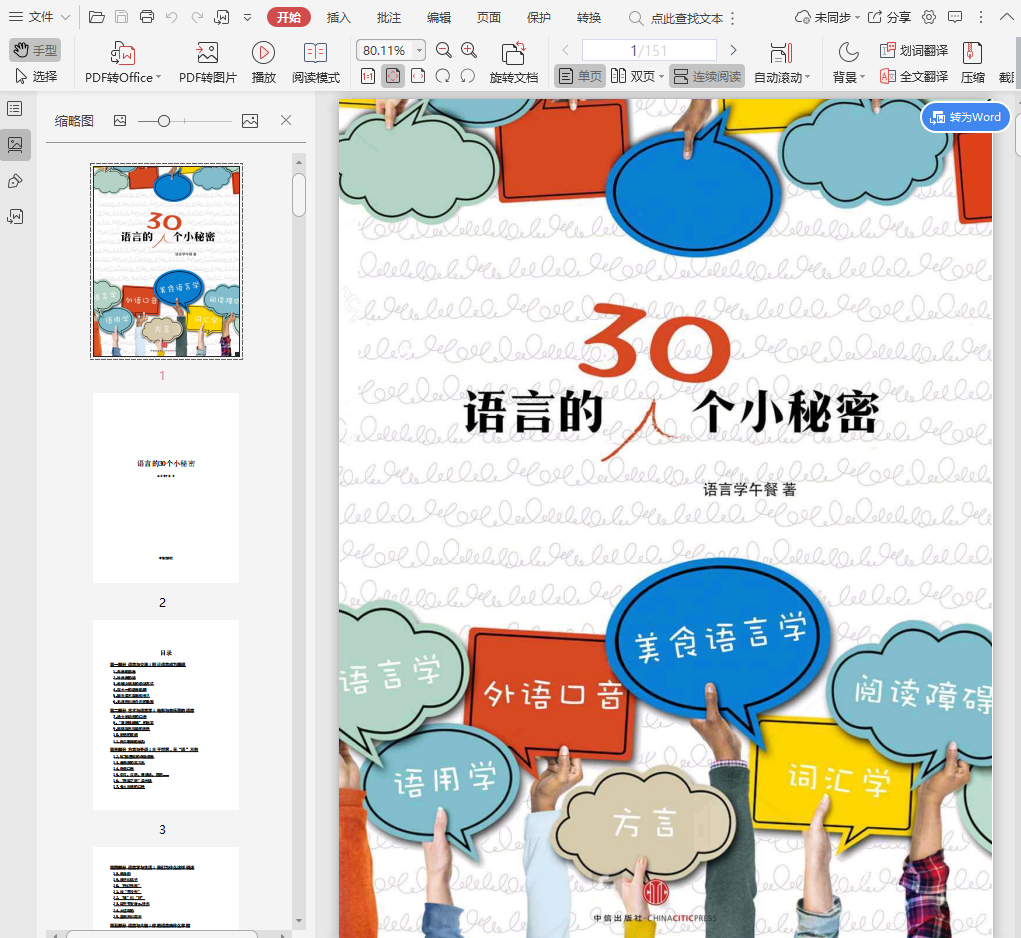Viewport: 1021px width, 938px height.
Task: Toggle 单页 single page view
Action: [580, 76]
